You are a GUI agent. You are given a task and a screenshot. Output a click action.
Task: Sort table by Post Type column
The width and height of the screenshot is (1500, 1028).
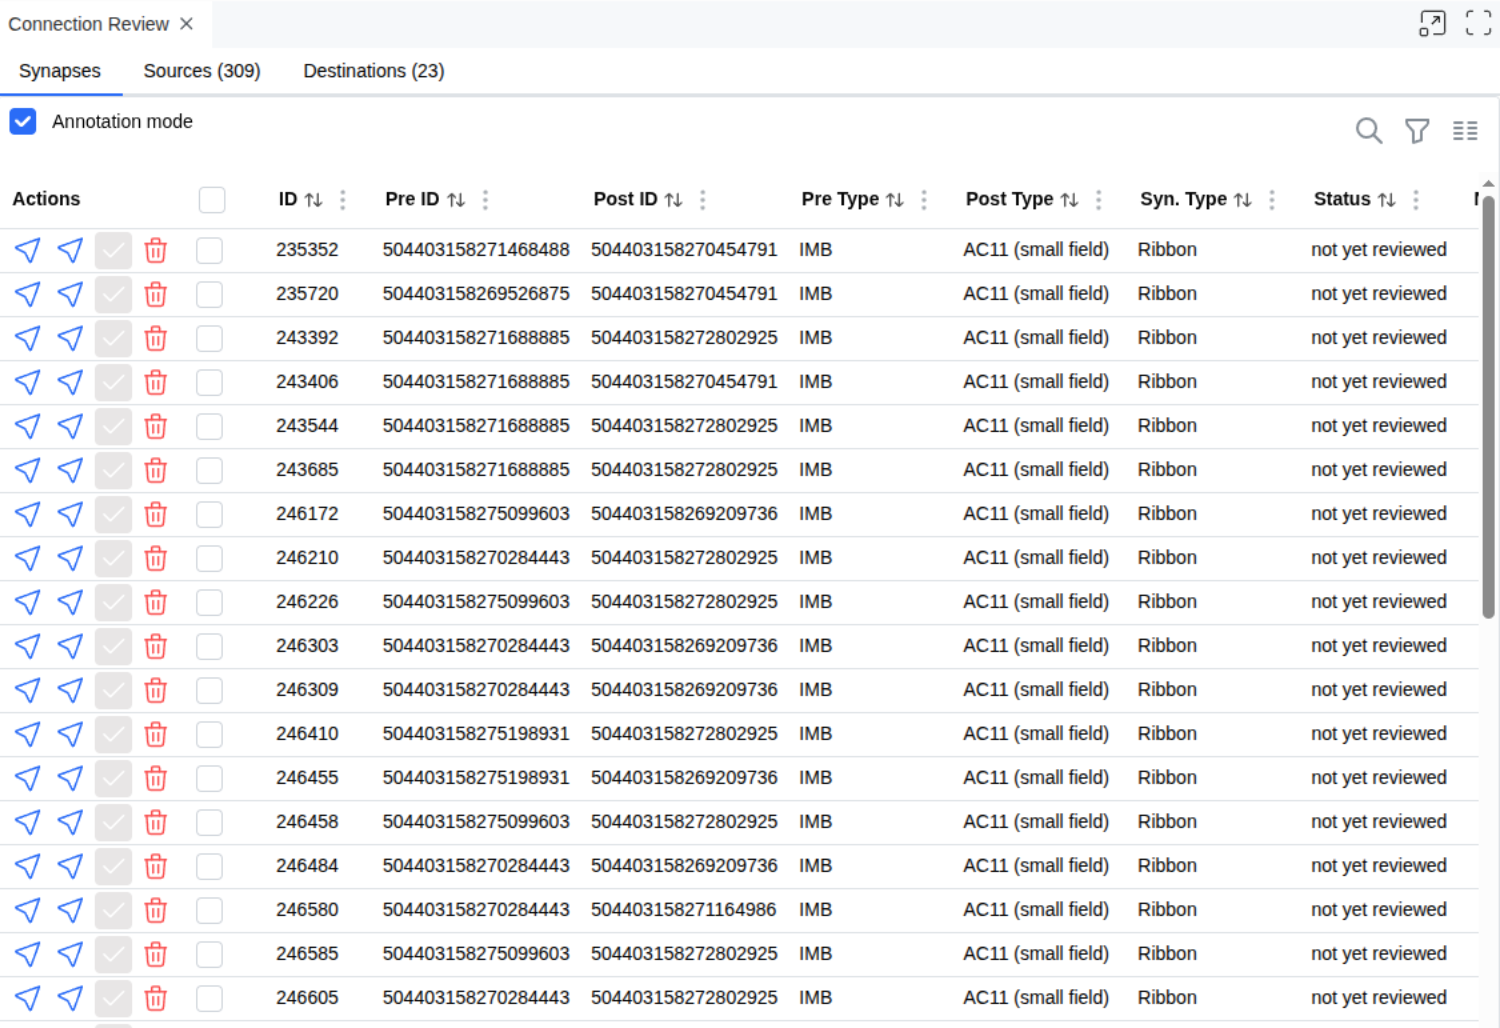pos(1069,200)
